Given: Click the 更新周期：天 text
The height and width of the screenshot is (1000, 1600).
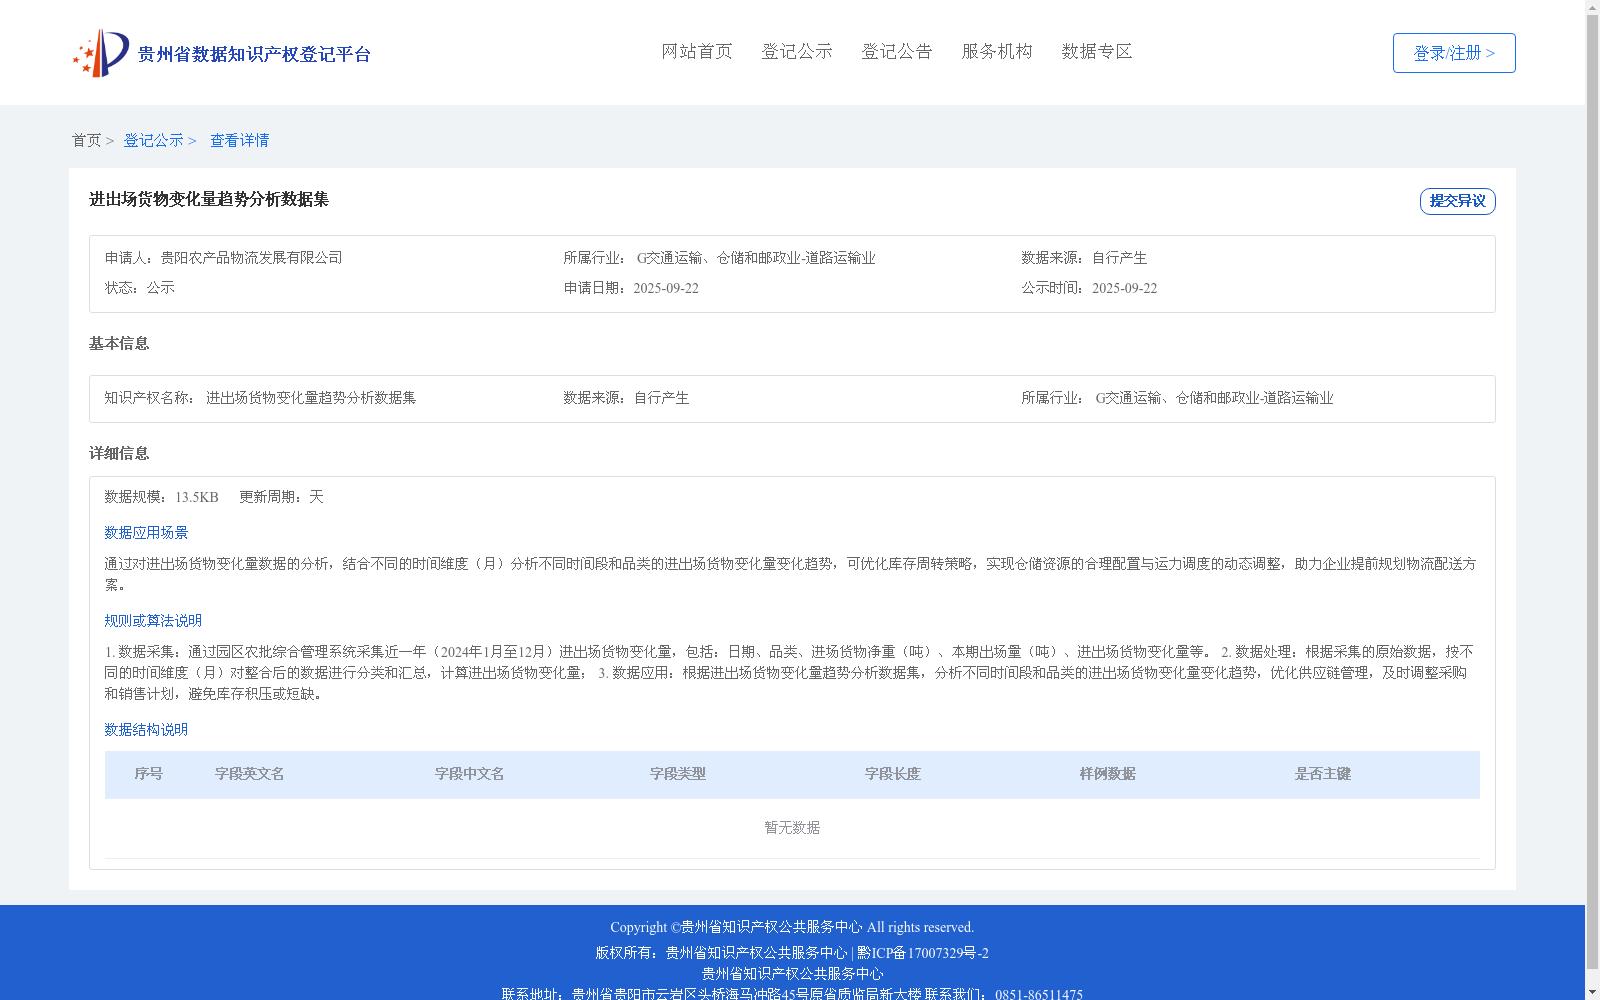Looking at the screenshot, I should point(281,497).
